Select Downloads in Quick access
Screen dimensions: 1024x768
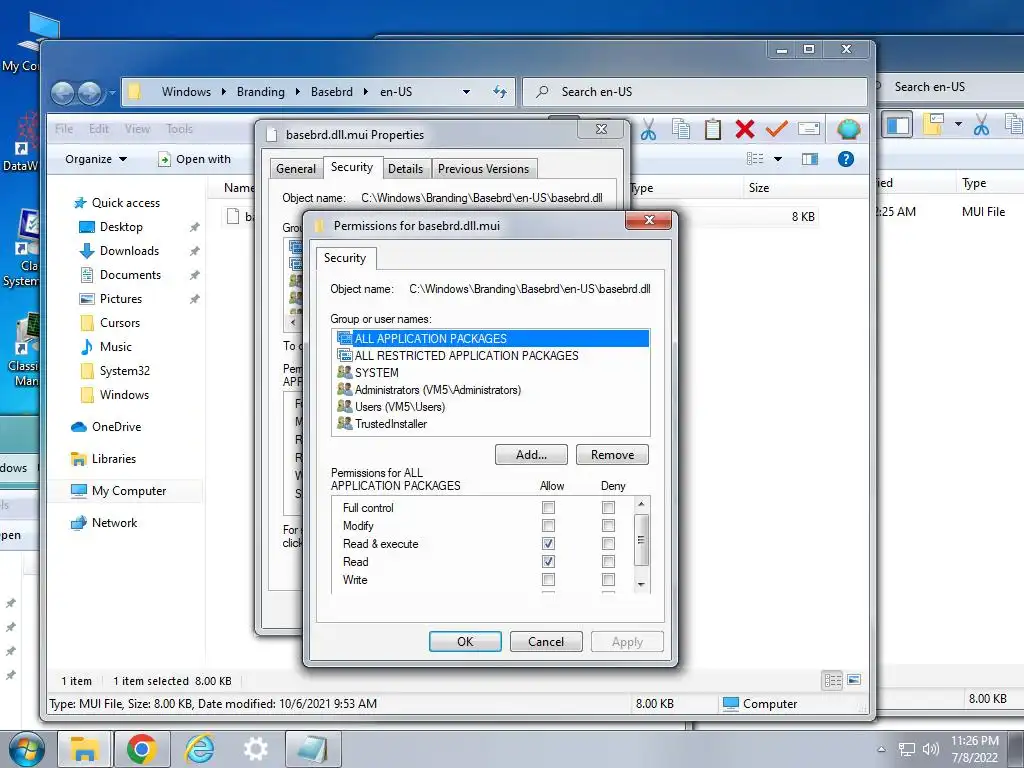(x=129, y=251)
